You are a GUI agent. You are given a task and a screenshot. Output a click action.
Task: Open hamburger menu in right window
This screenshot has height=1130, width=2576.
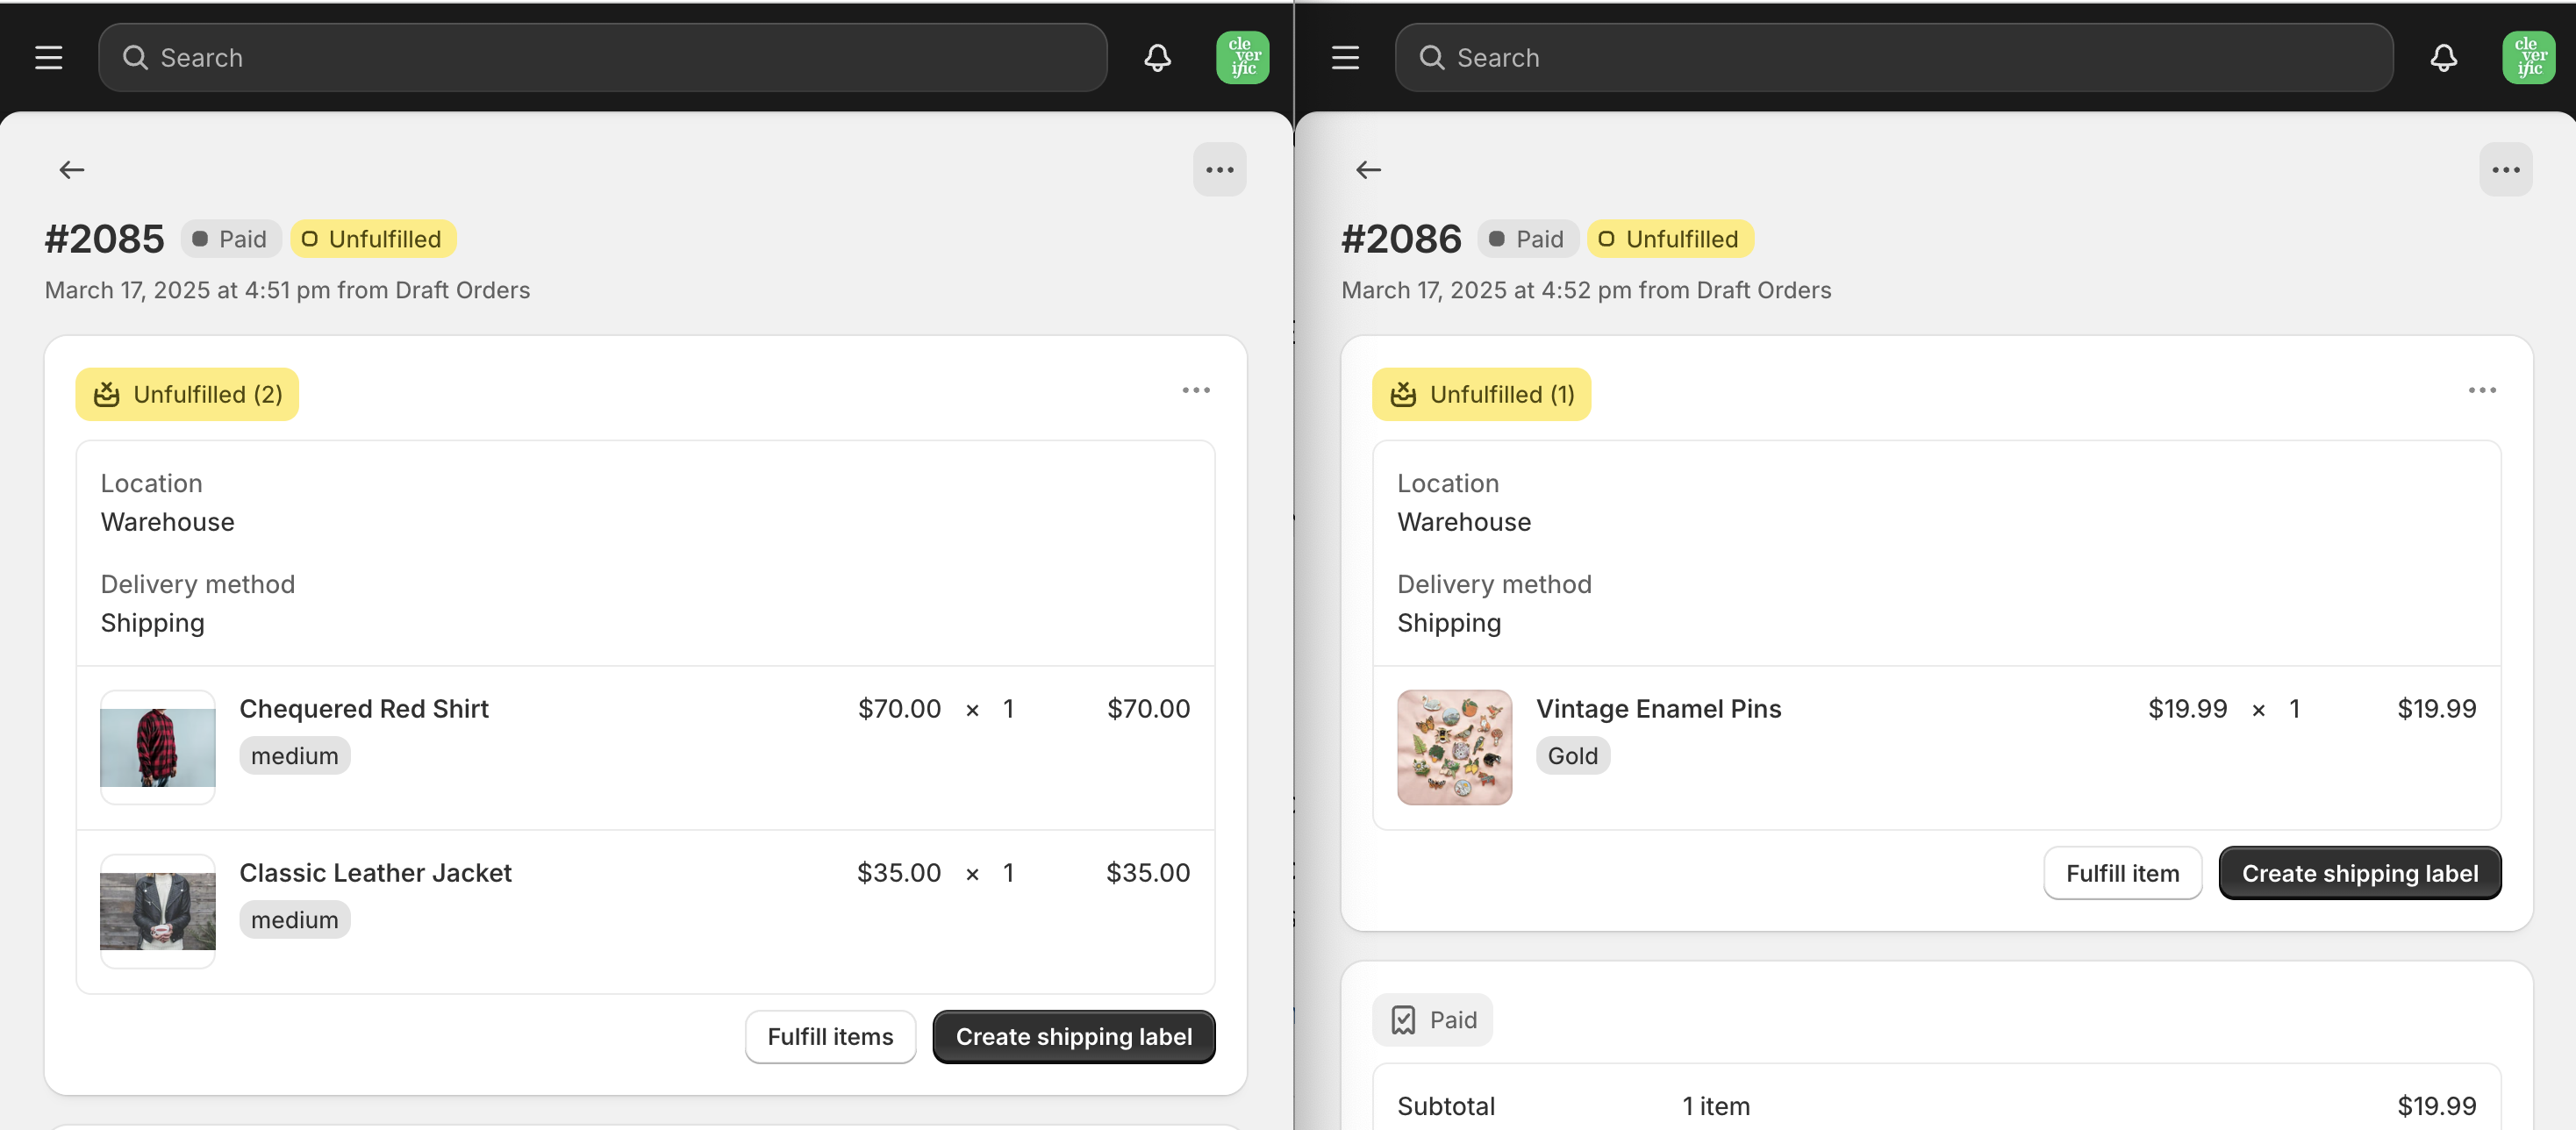(1345, 58)
